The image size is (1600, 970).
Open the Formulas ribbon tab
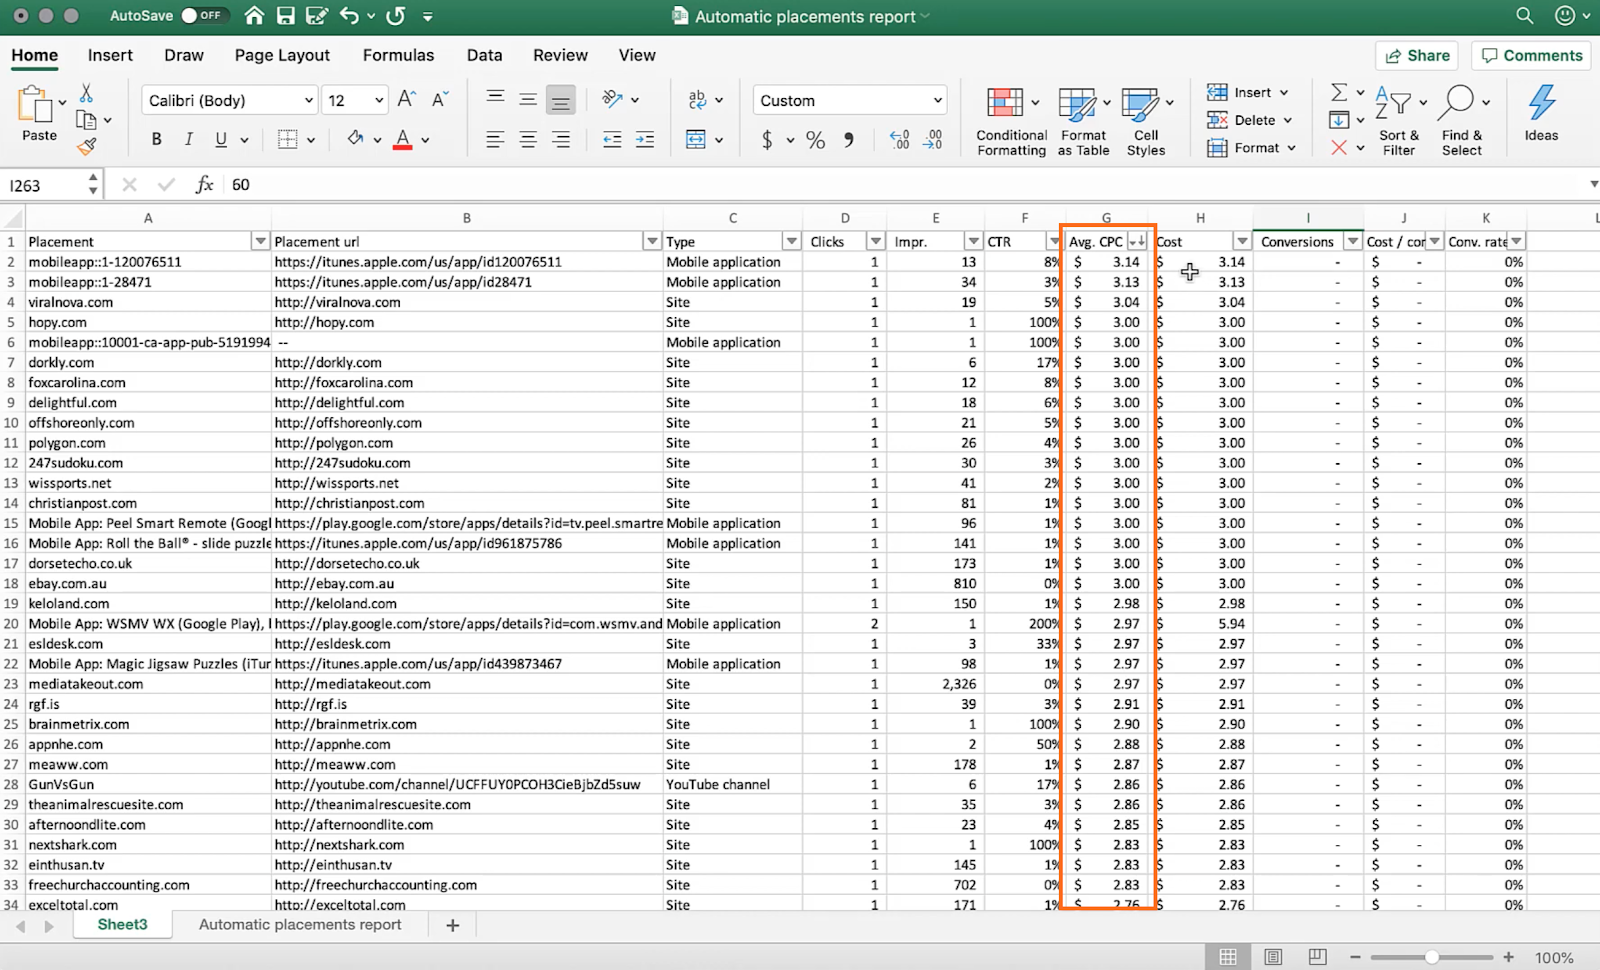click(398, 55)
